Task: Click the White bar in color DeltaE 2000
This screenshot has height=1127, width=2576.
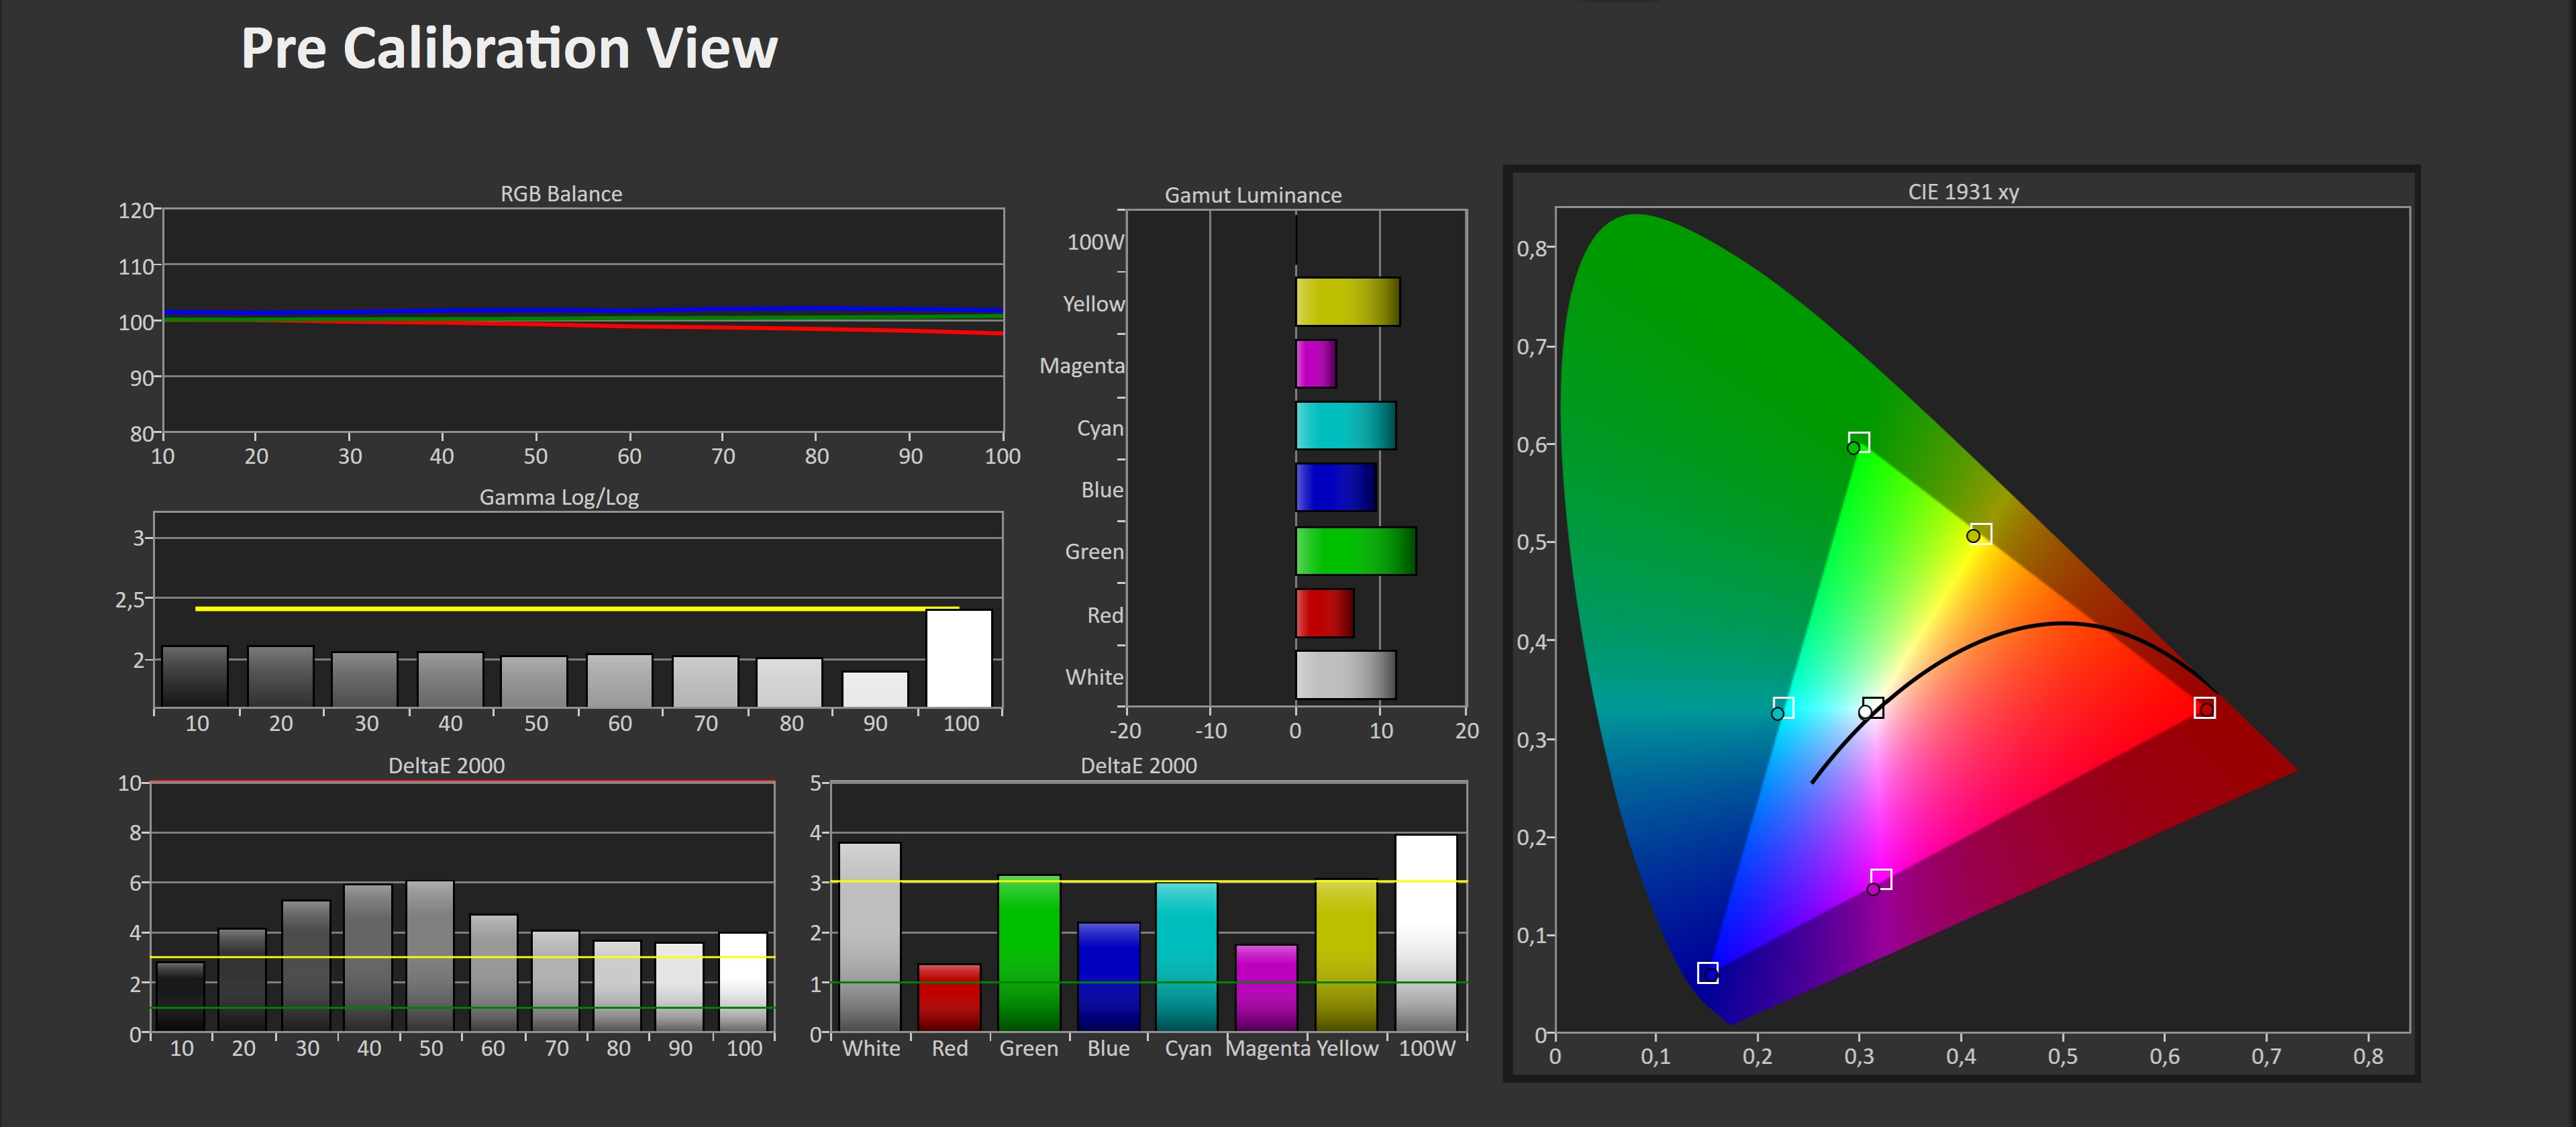Action: click(870, 936)
